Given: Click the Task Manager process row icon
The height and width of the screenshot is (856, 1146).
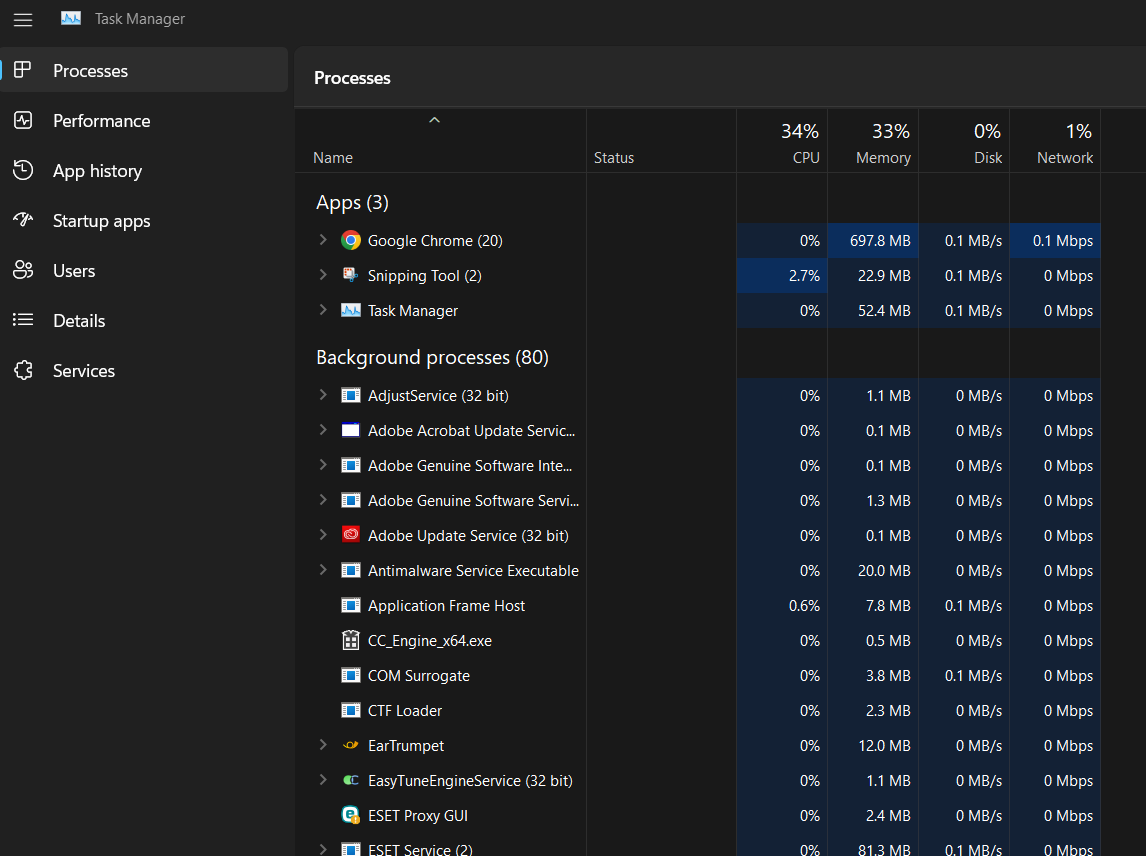Looking at the screenshot, I should tap(351, 311).
